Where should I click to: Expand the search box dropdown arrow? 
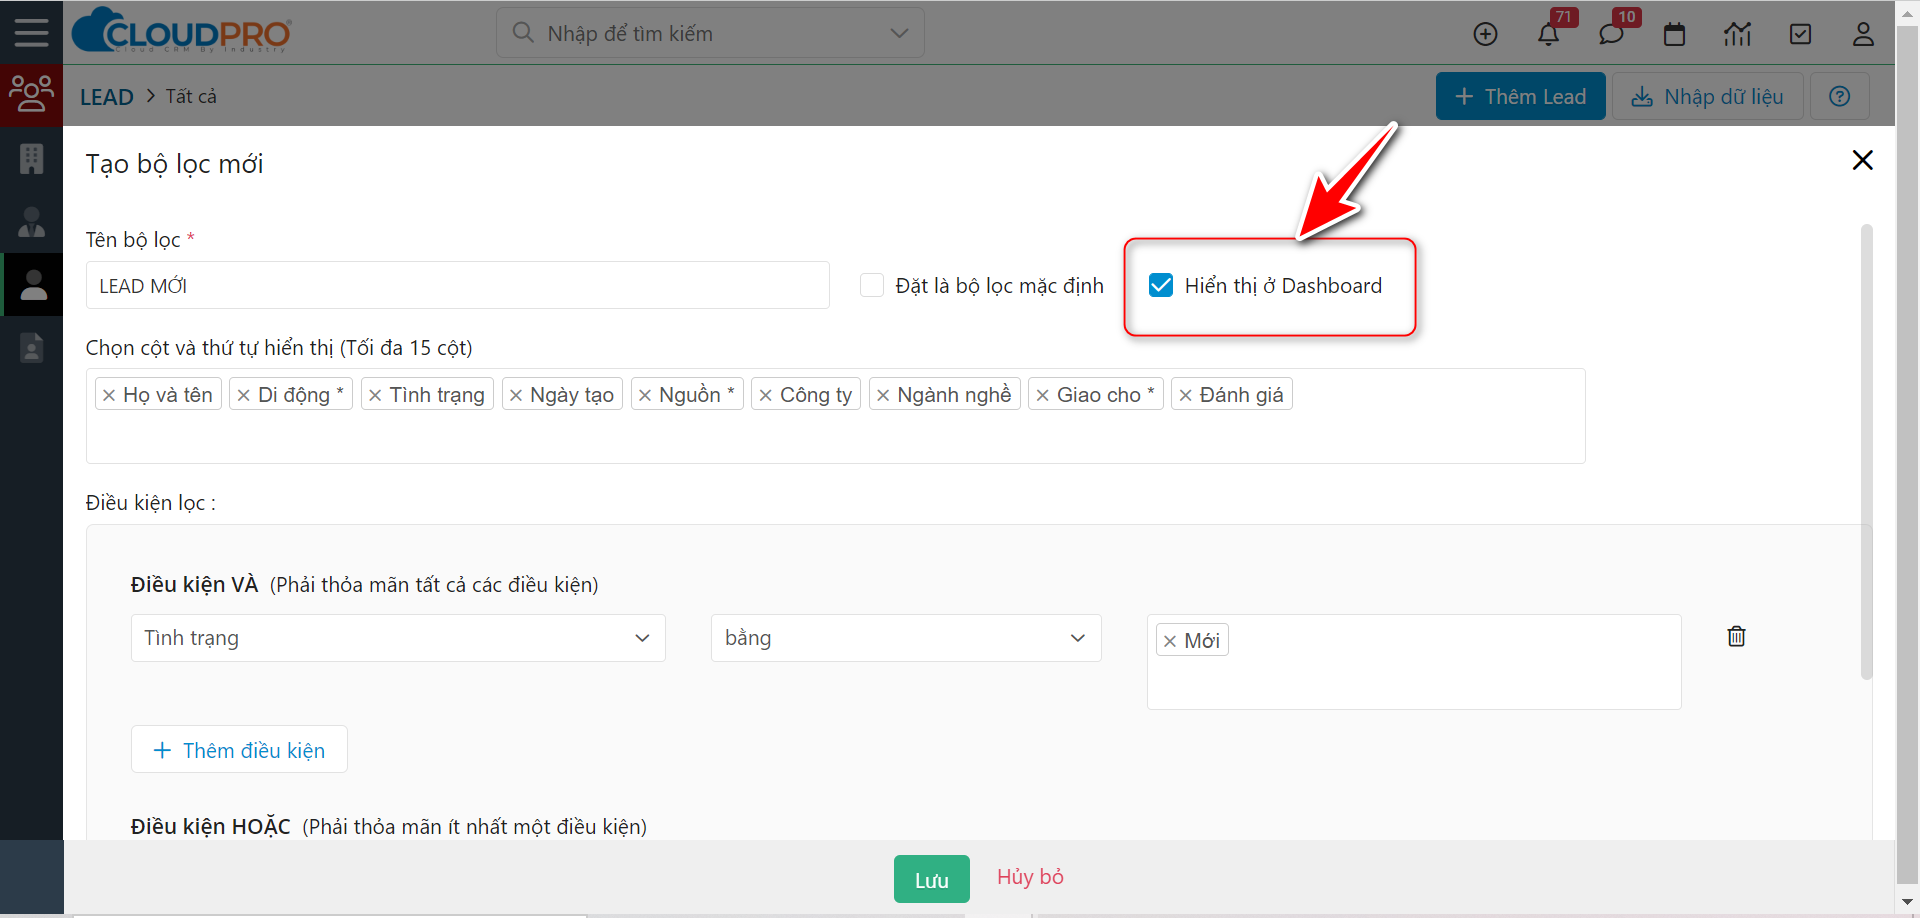[x=899, y=33]
